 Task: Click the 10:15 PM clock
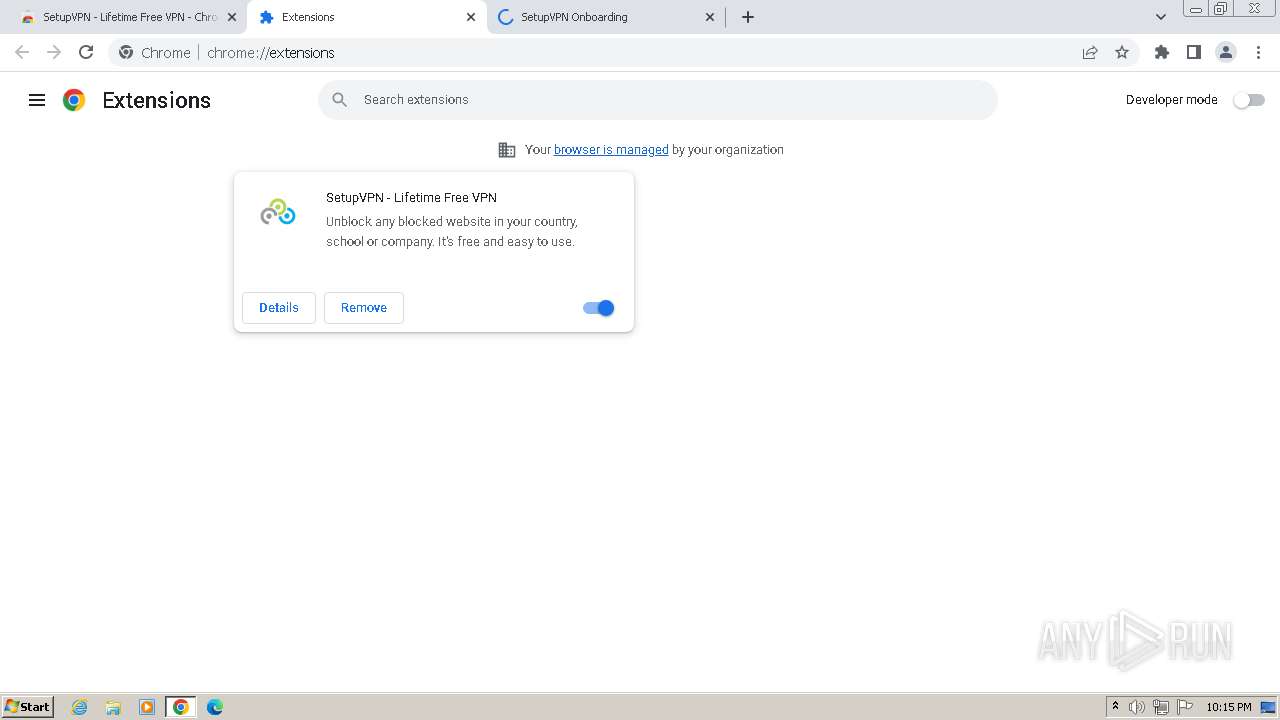1228,707
